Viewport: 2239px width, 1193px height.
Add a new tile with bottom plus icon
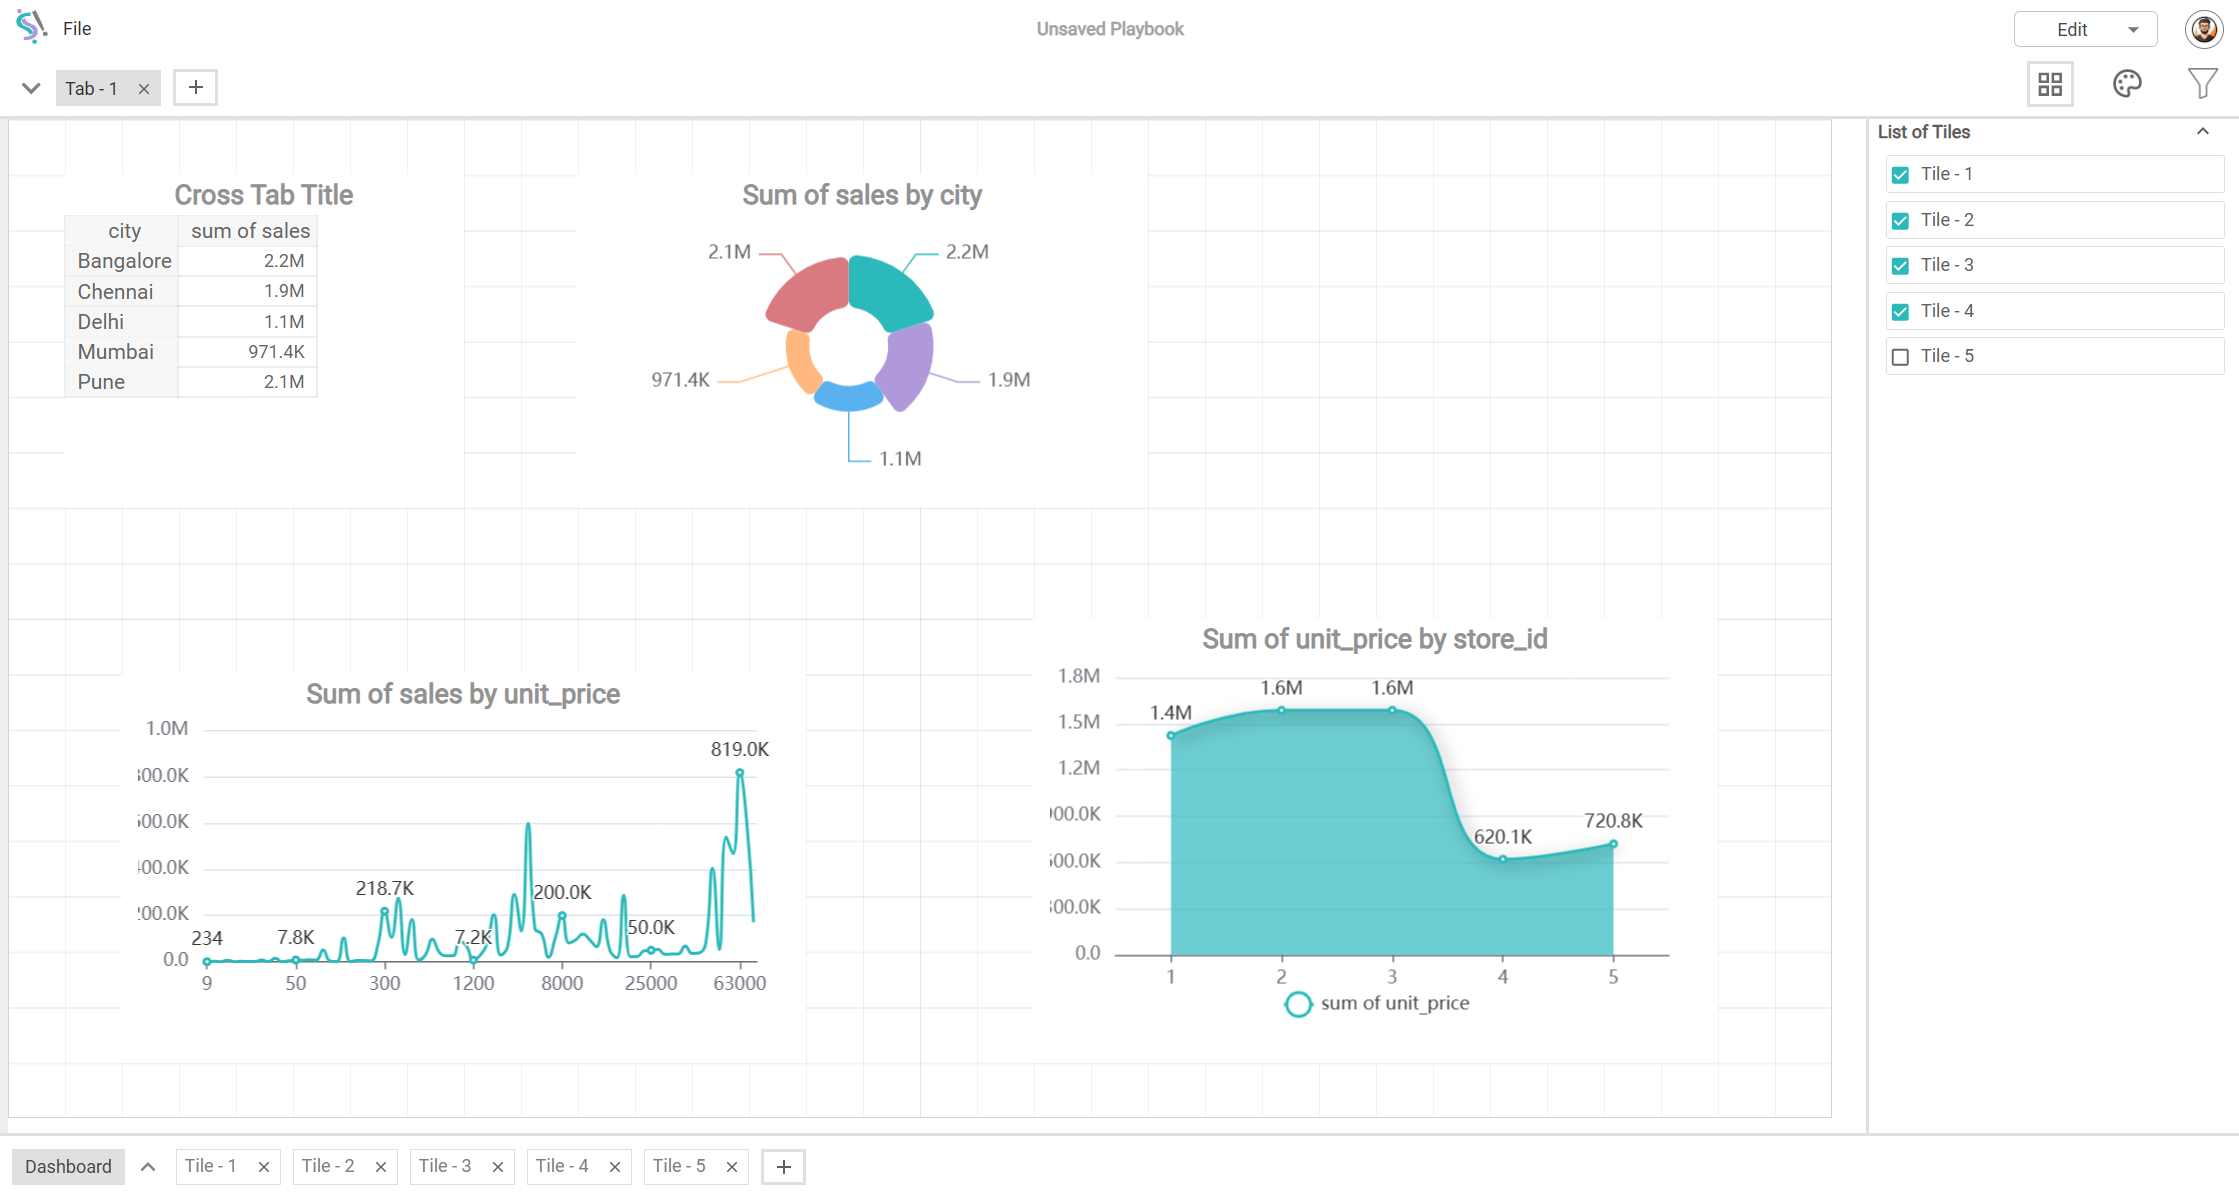[x=783, y=1166]
